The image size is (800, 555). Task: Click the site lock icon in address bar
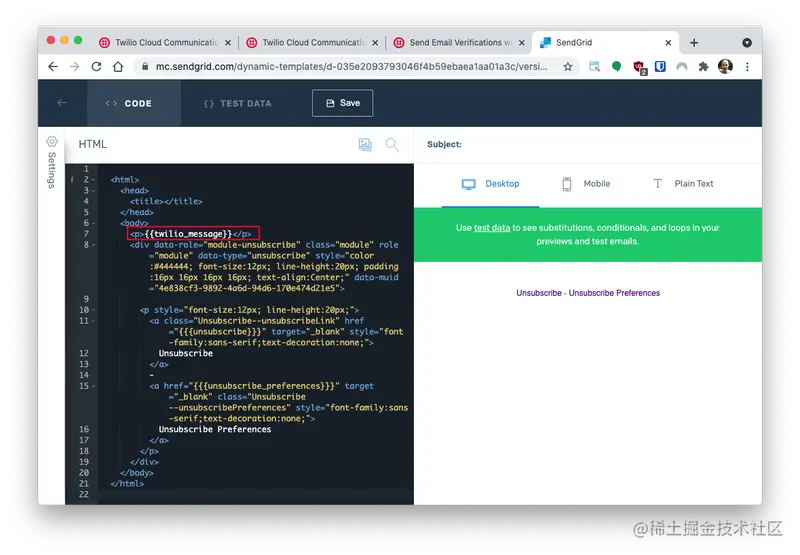click(x=145, y=66)
